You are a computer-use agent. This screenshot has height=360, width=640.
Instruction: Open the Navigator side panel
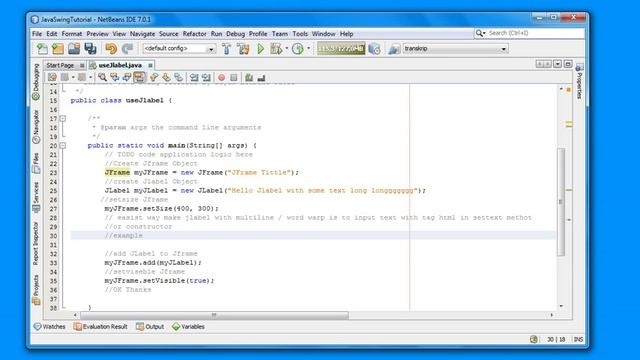36,127
